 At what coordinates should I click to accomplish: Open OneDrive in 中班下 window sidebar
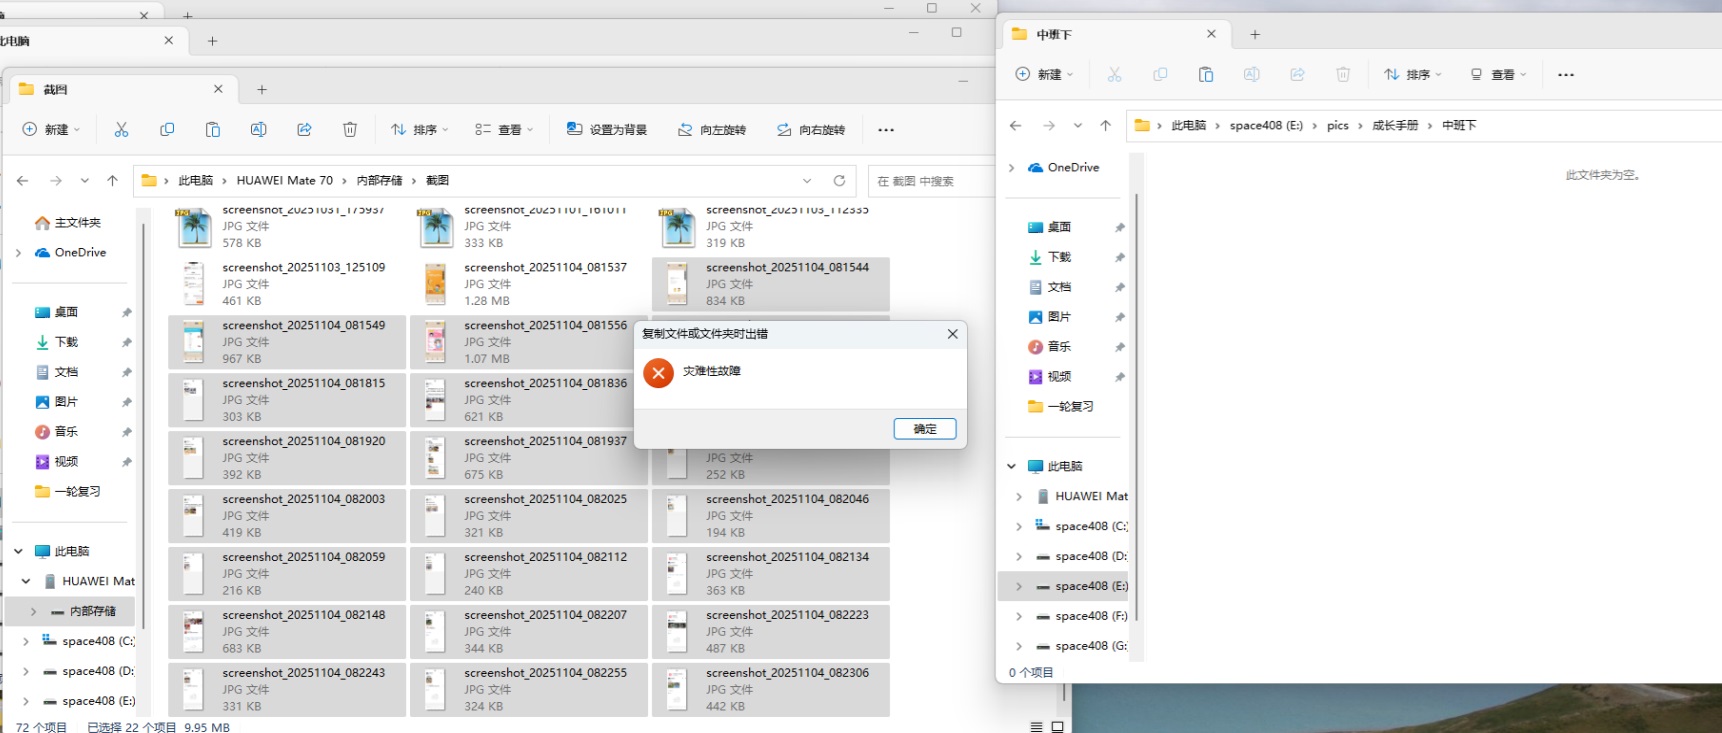(x=1064, y=167)
